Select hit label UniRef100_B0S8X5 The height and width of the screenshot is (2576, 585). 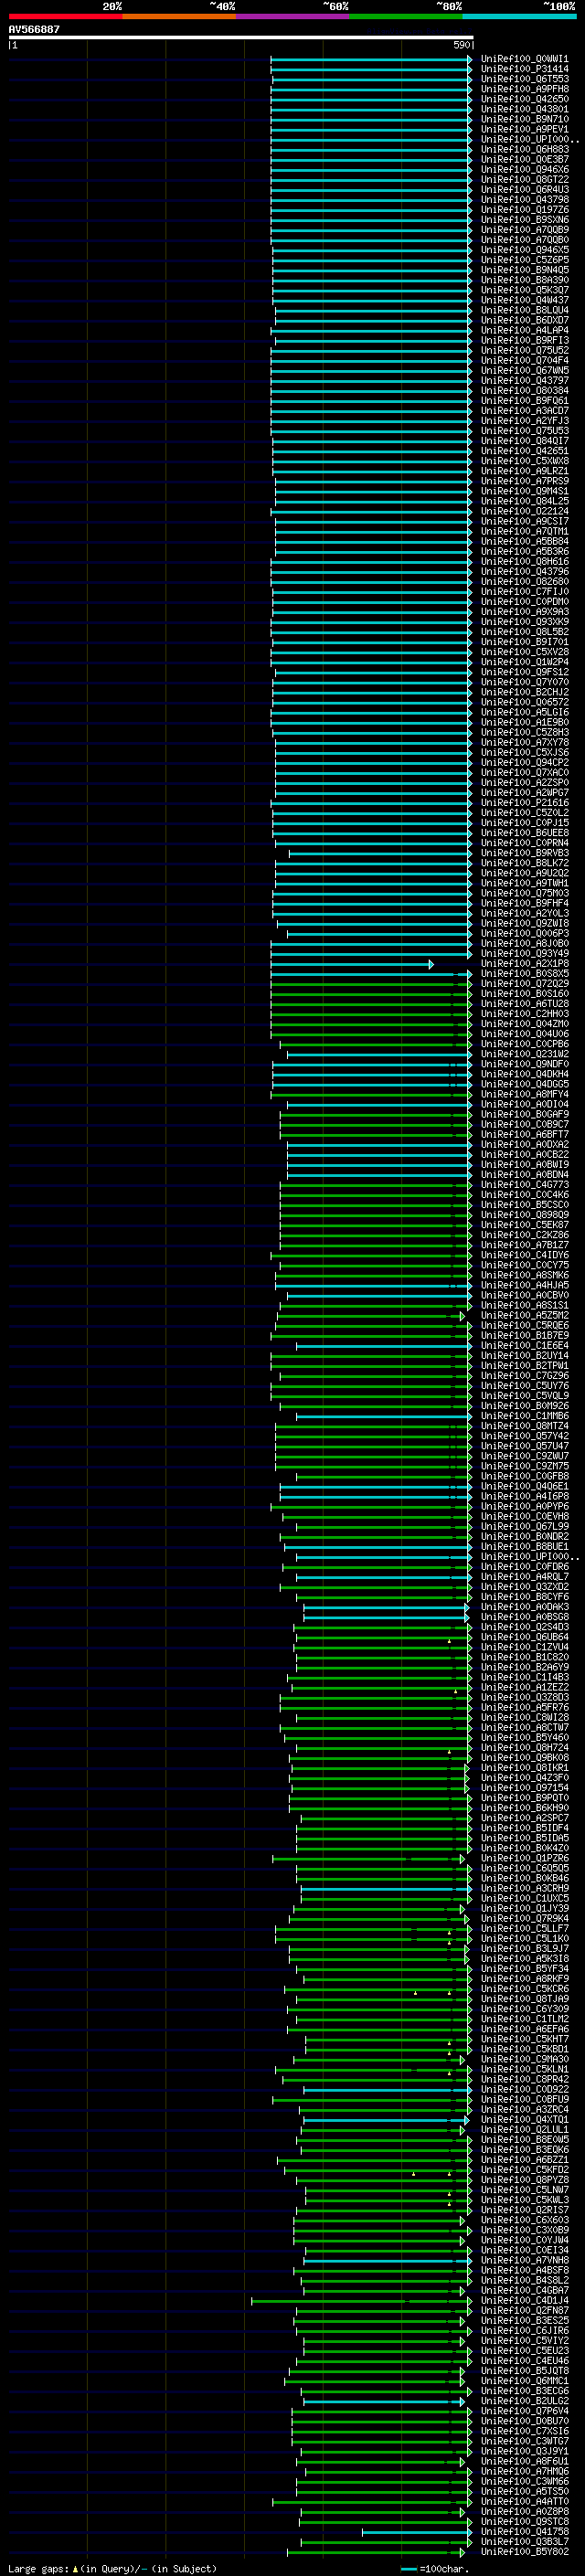pos(524,974)
